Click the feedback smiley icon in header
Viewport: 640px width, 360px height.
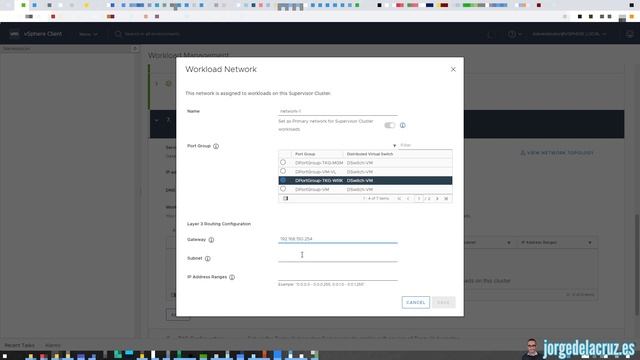(x=629, y=34)
